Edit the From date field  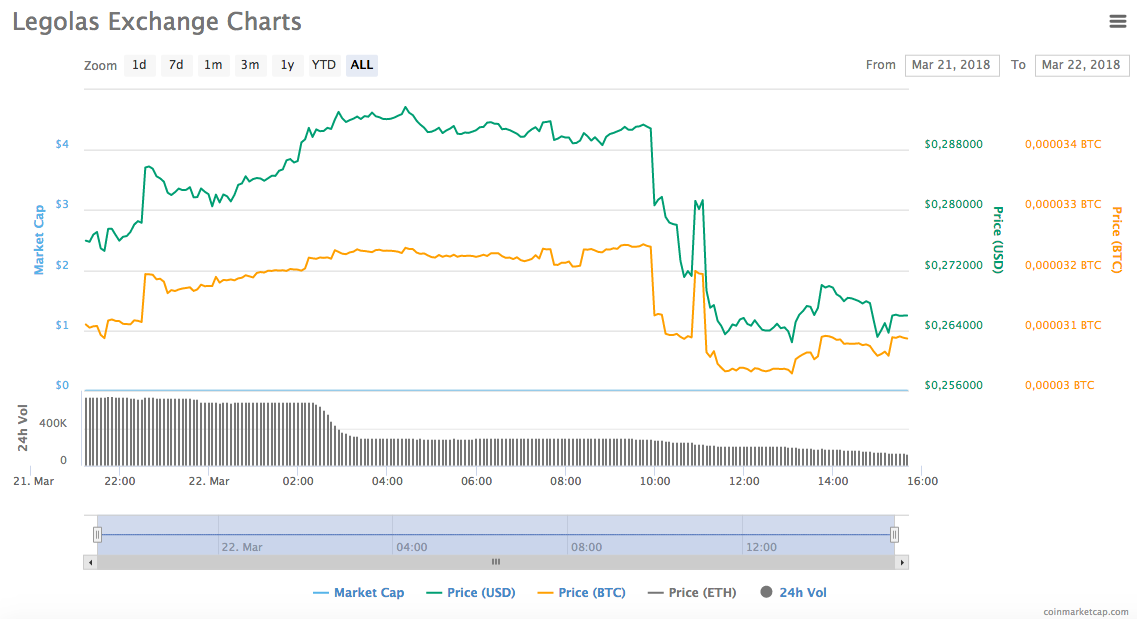click(x=951, y=65)
